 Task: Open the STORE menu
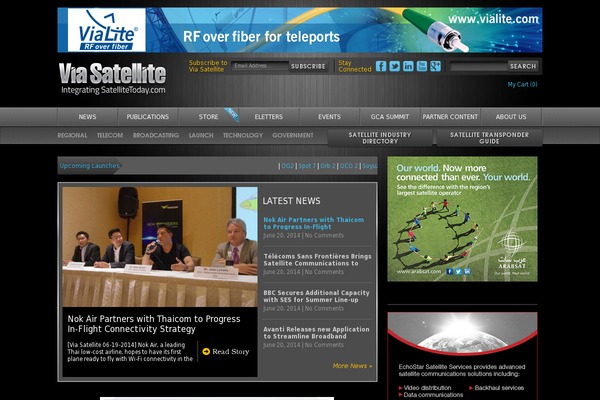pos(208,117)
